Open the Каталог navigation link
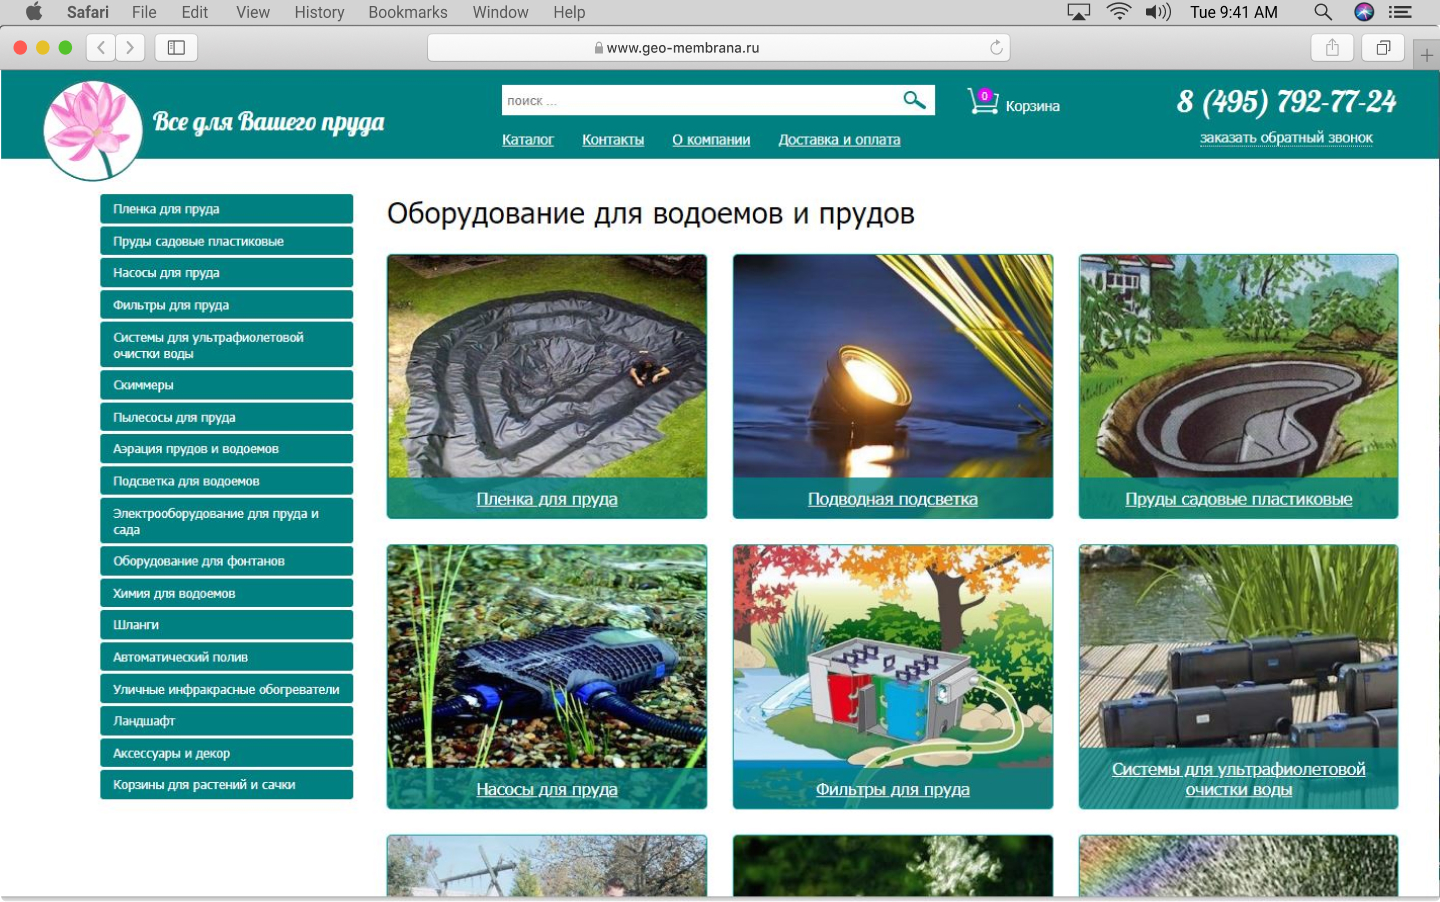This screenshot has width=1440, height=902. [x=527, y=140]
